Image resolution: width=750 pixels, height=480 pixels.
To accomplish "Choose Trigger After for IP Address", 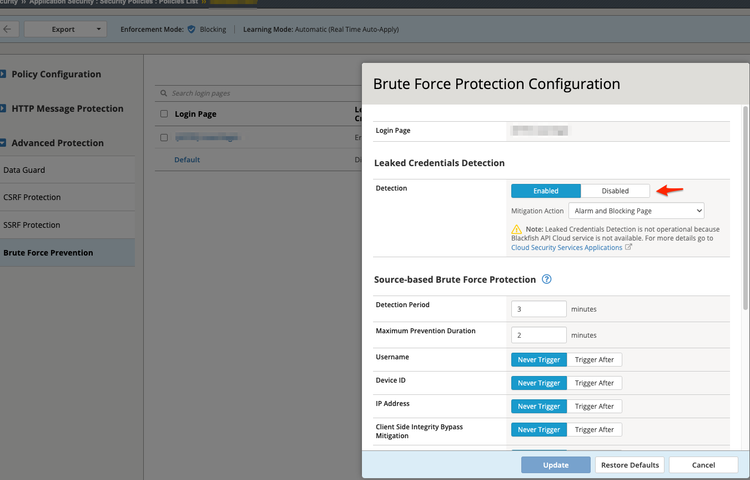I will (x=594, y=406).
